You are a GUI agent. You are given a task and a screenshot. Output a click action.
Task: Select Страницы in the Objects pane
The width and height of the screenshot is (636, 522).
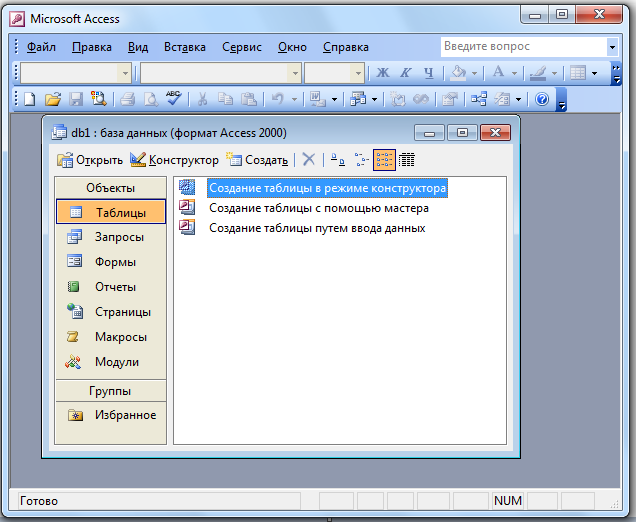(x=111, y=312)
